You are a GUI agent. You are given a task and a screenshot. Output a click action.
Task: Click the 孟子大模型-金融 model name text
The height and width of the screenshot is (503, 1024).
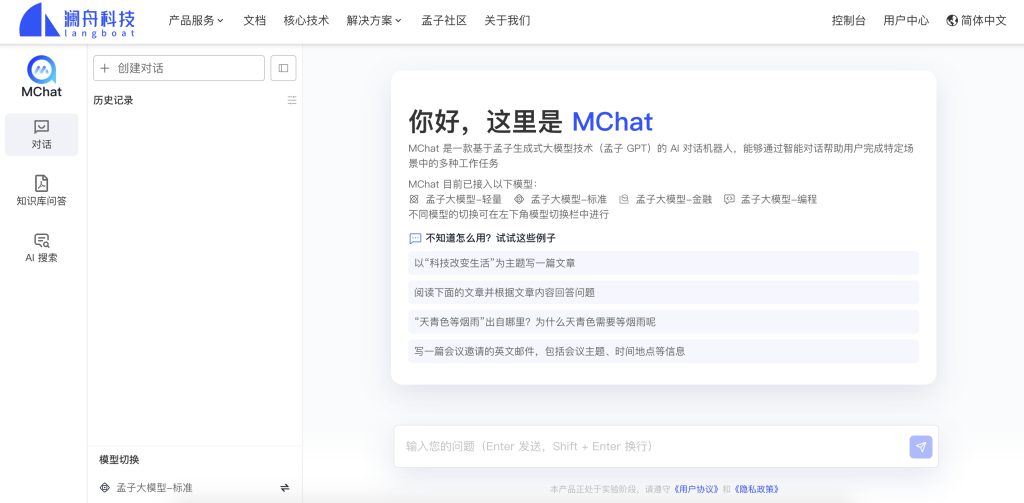coord(674,199)
